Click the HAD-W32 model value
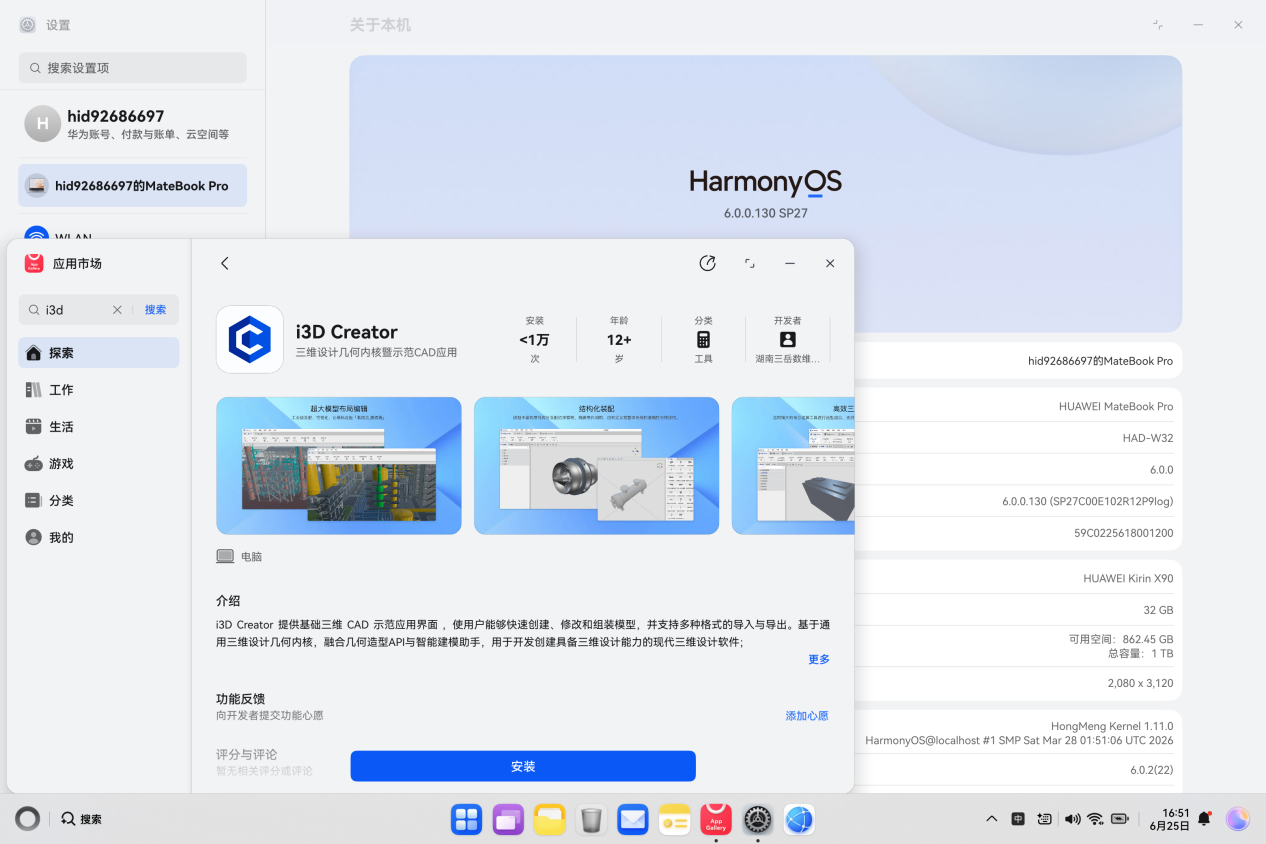Screen dimensions: 1266x844 [x=1148, y=438]
